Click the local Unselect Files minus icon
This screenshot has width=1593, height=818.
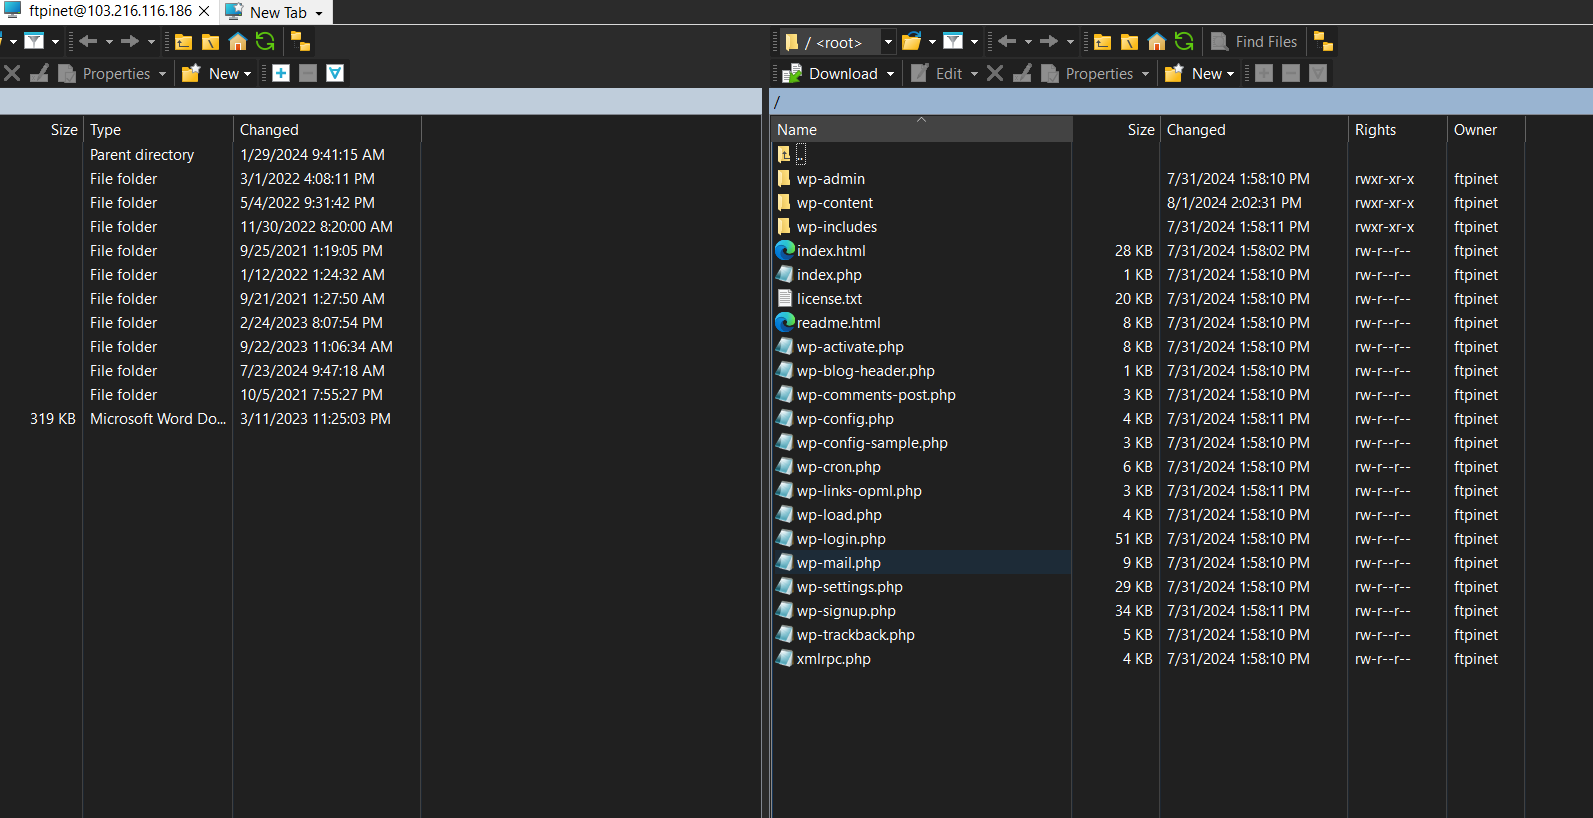tap(308, 73)
